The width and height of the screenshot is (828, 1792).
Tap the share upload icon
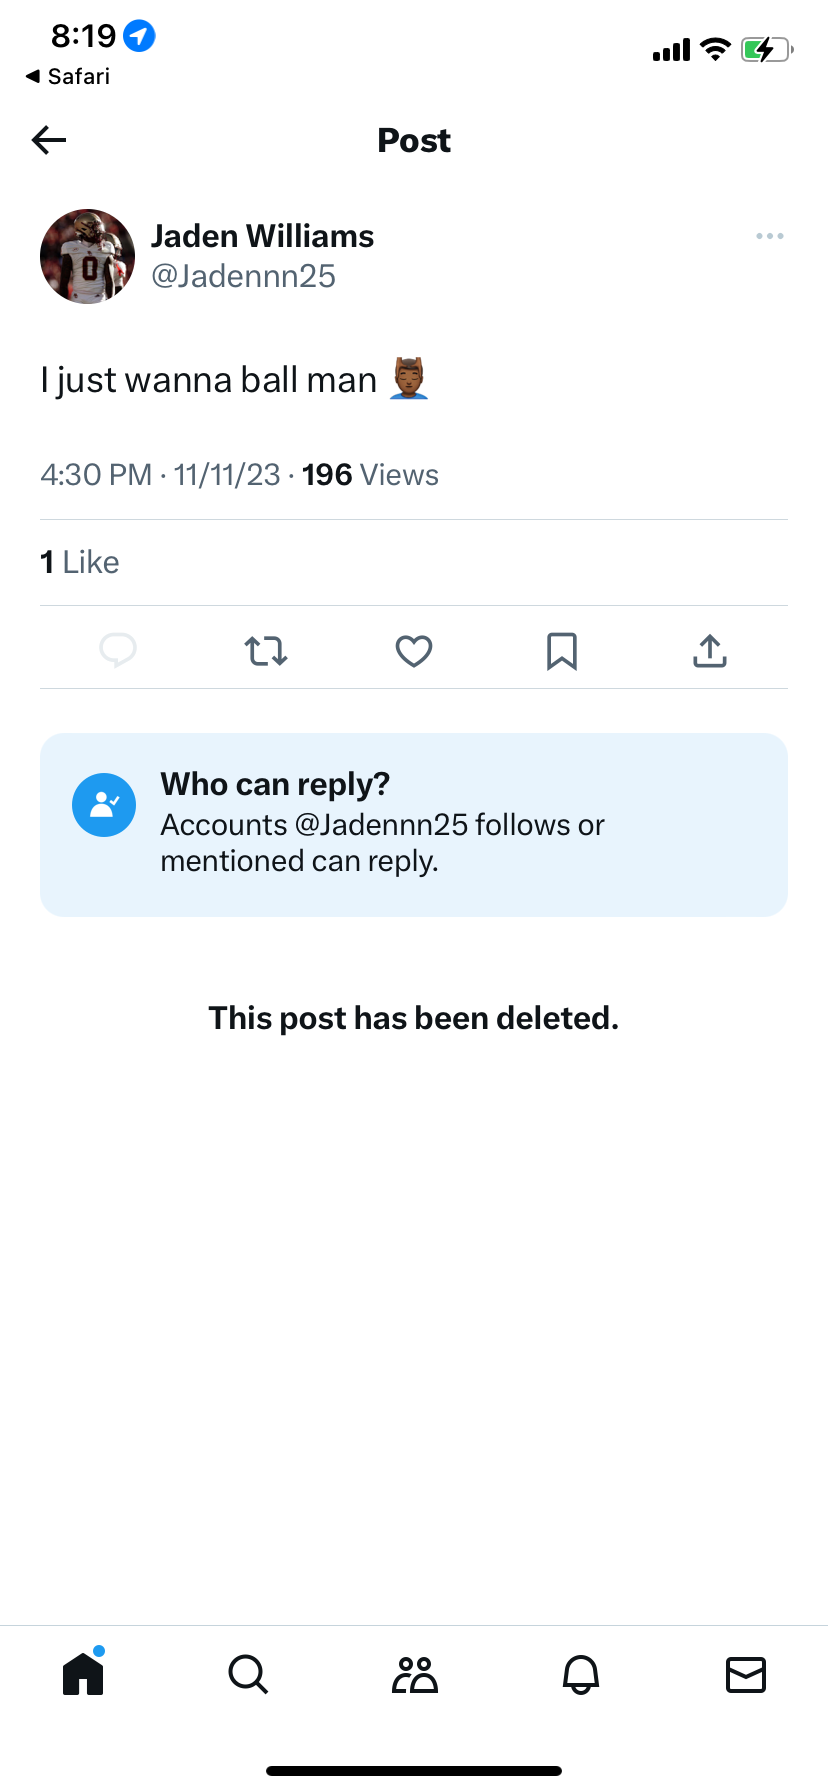[x=710, y=651]
